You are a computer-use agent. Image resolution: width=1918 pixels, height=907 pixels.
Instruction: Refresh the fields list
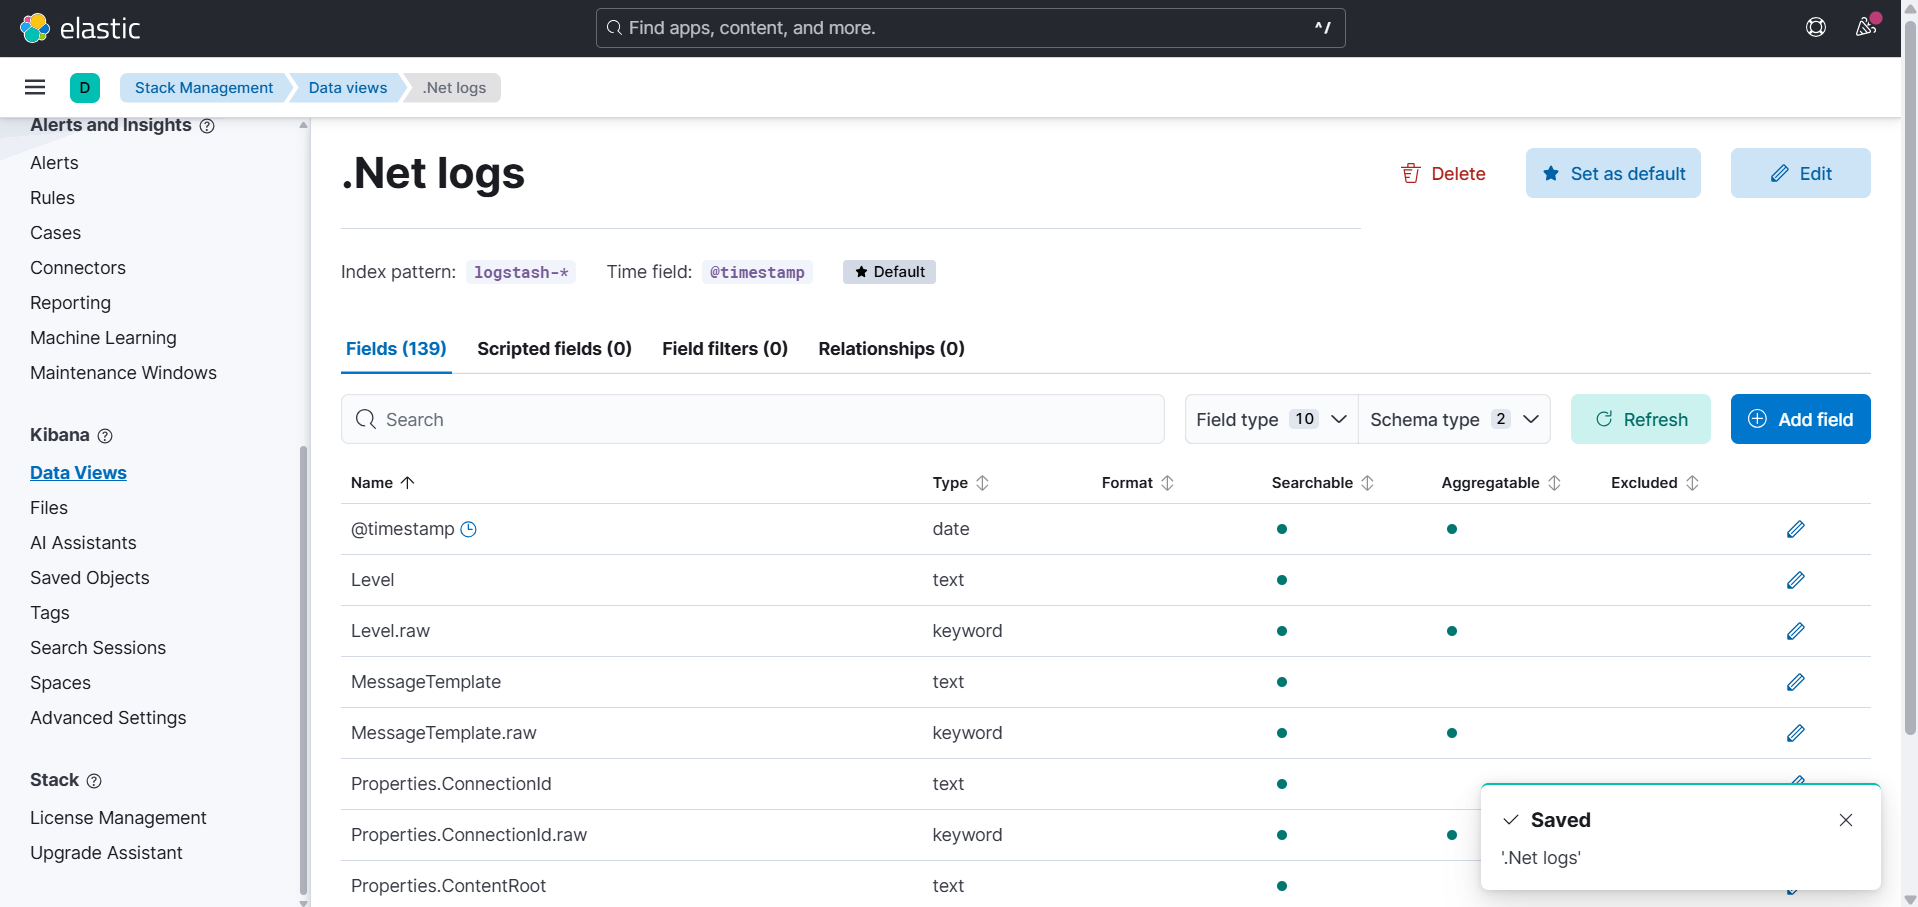coord(1641,419)
